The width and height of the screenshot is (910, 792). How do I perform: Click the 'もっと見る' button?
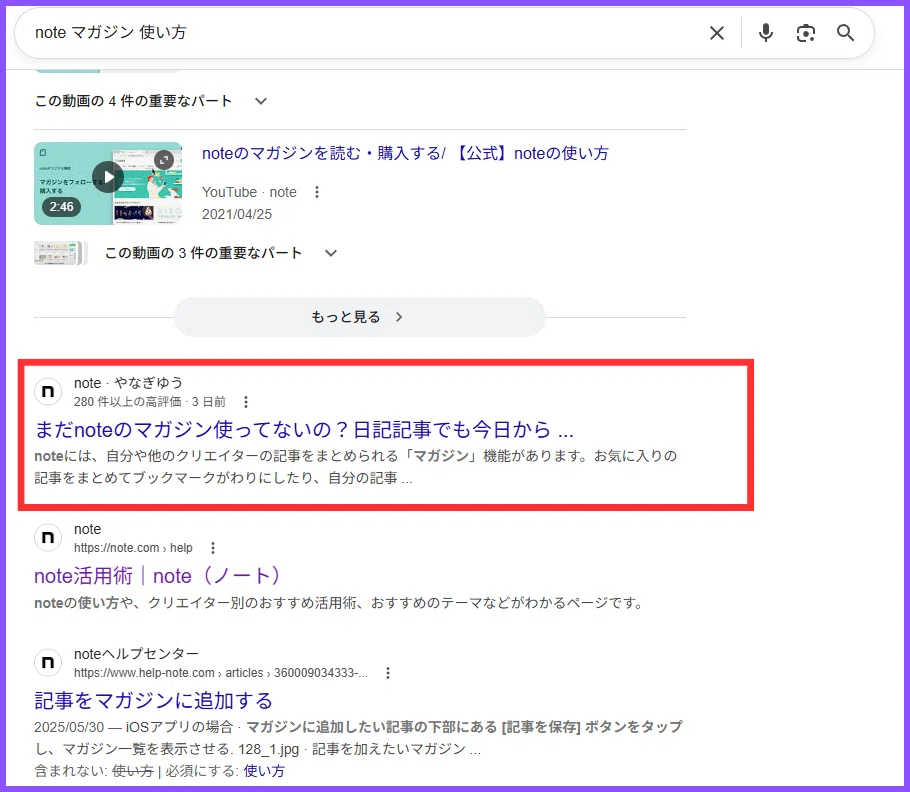pos(360,317)
